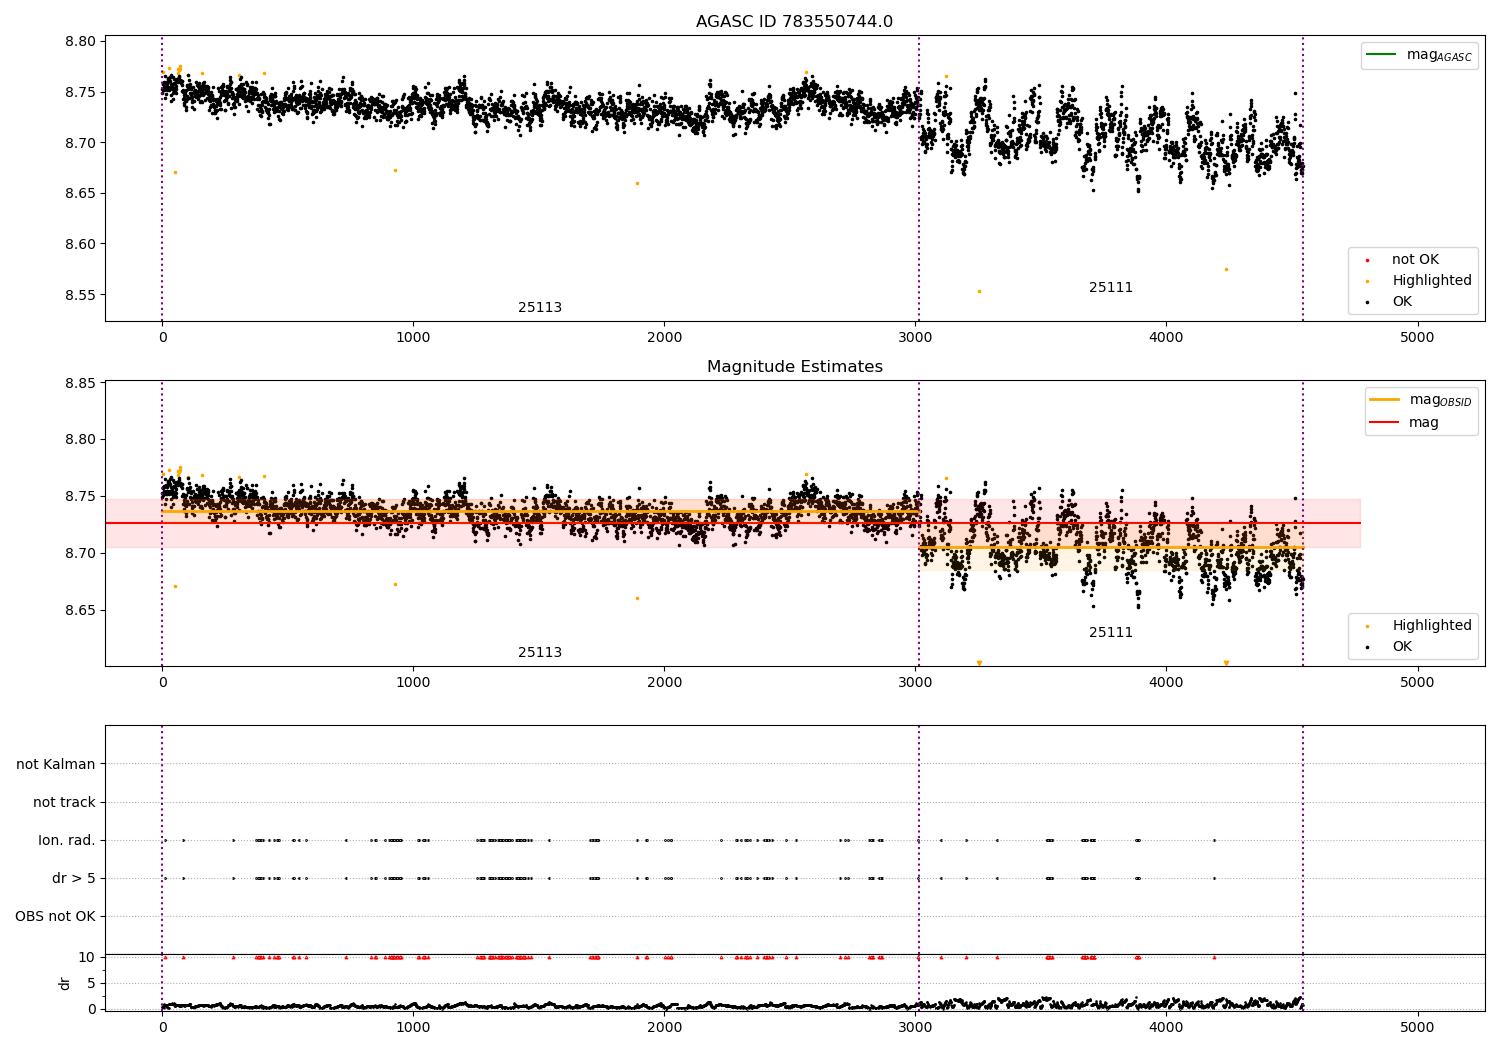
Task: Click the 8.80 y-tick of the top plot
Action: point(81,42)
